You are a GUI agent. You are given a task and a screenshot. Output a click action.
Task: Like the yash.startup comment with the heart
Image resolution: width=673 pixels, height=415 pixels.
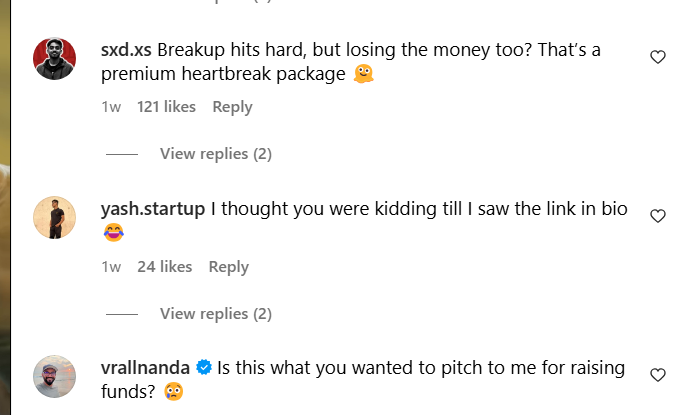[x=657, y=216]
